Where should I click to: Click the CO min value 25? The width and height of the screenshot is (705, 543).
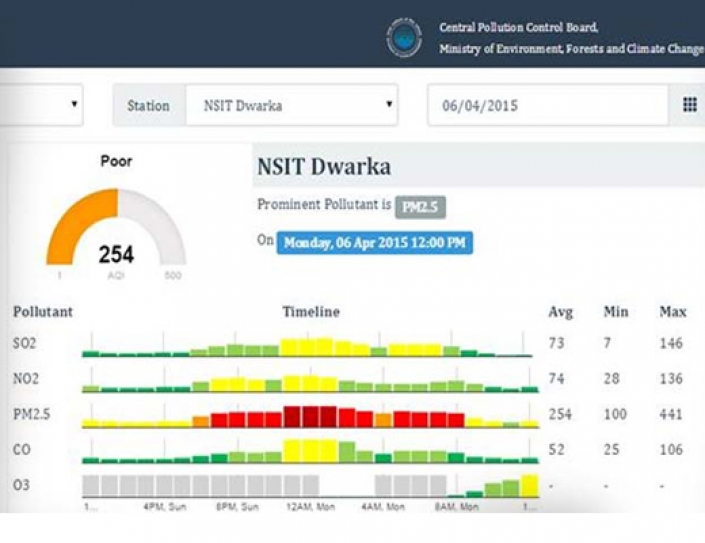coord(611,450)
